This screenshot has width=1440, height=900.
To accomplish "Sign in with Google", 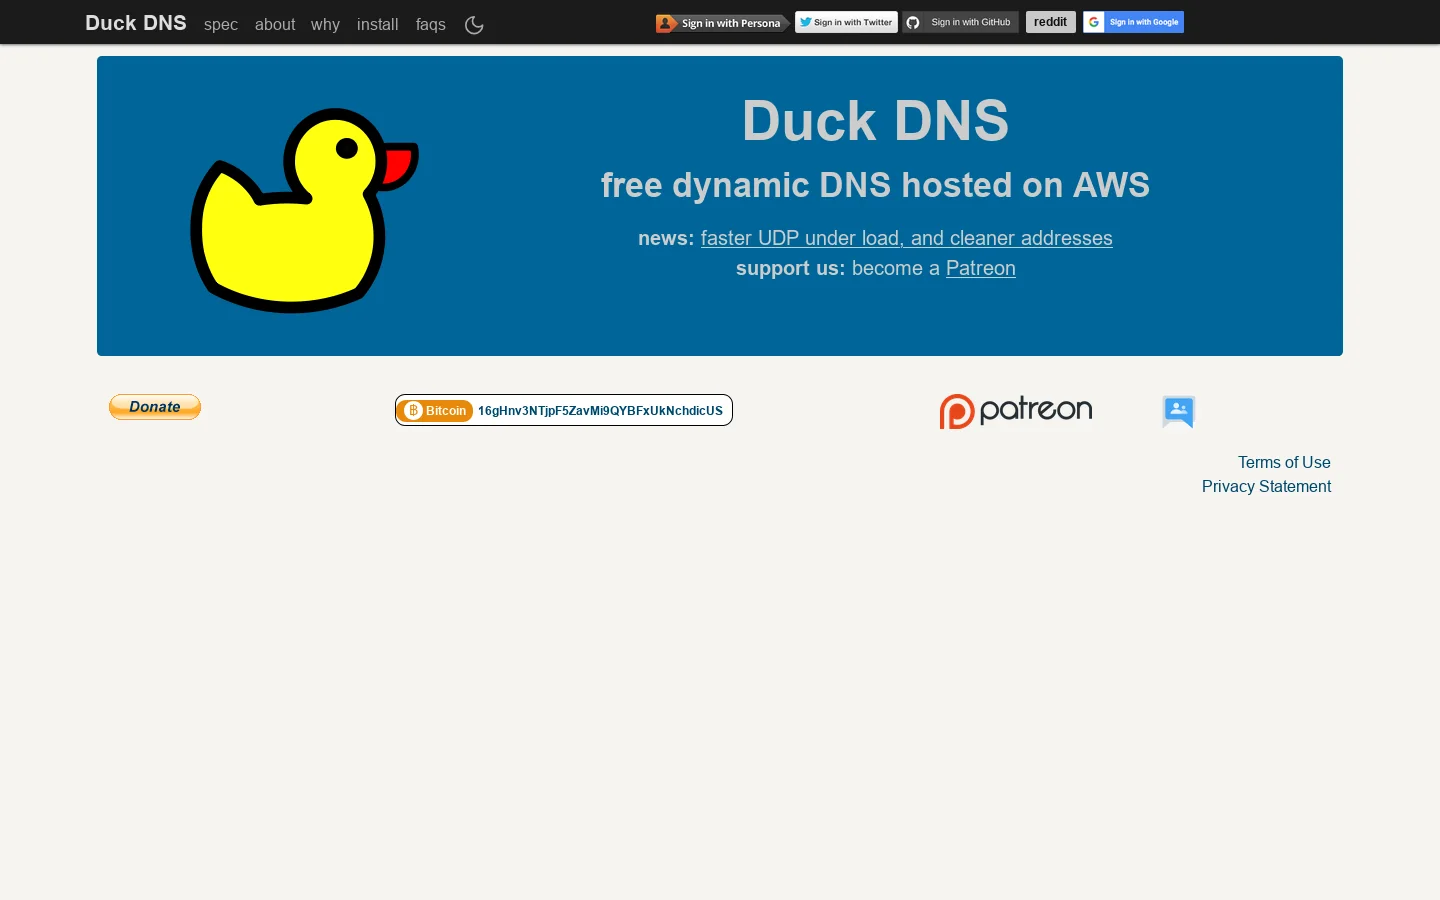I will [x=1133, y=22].
